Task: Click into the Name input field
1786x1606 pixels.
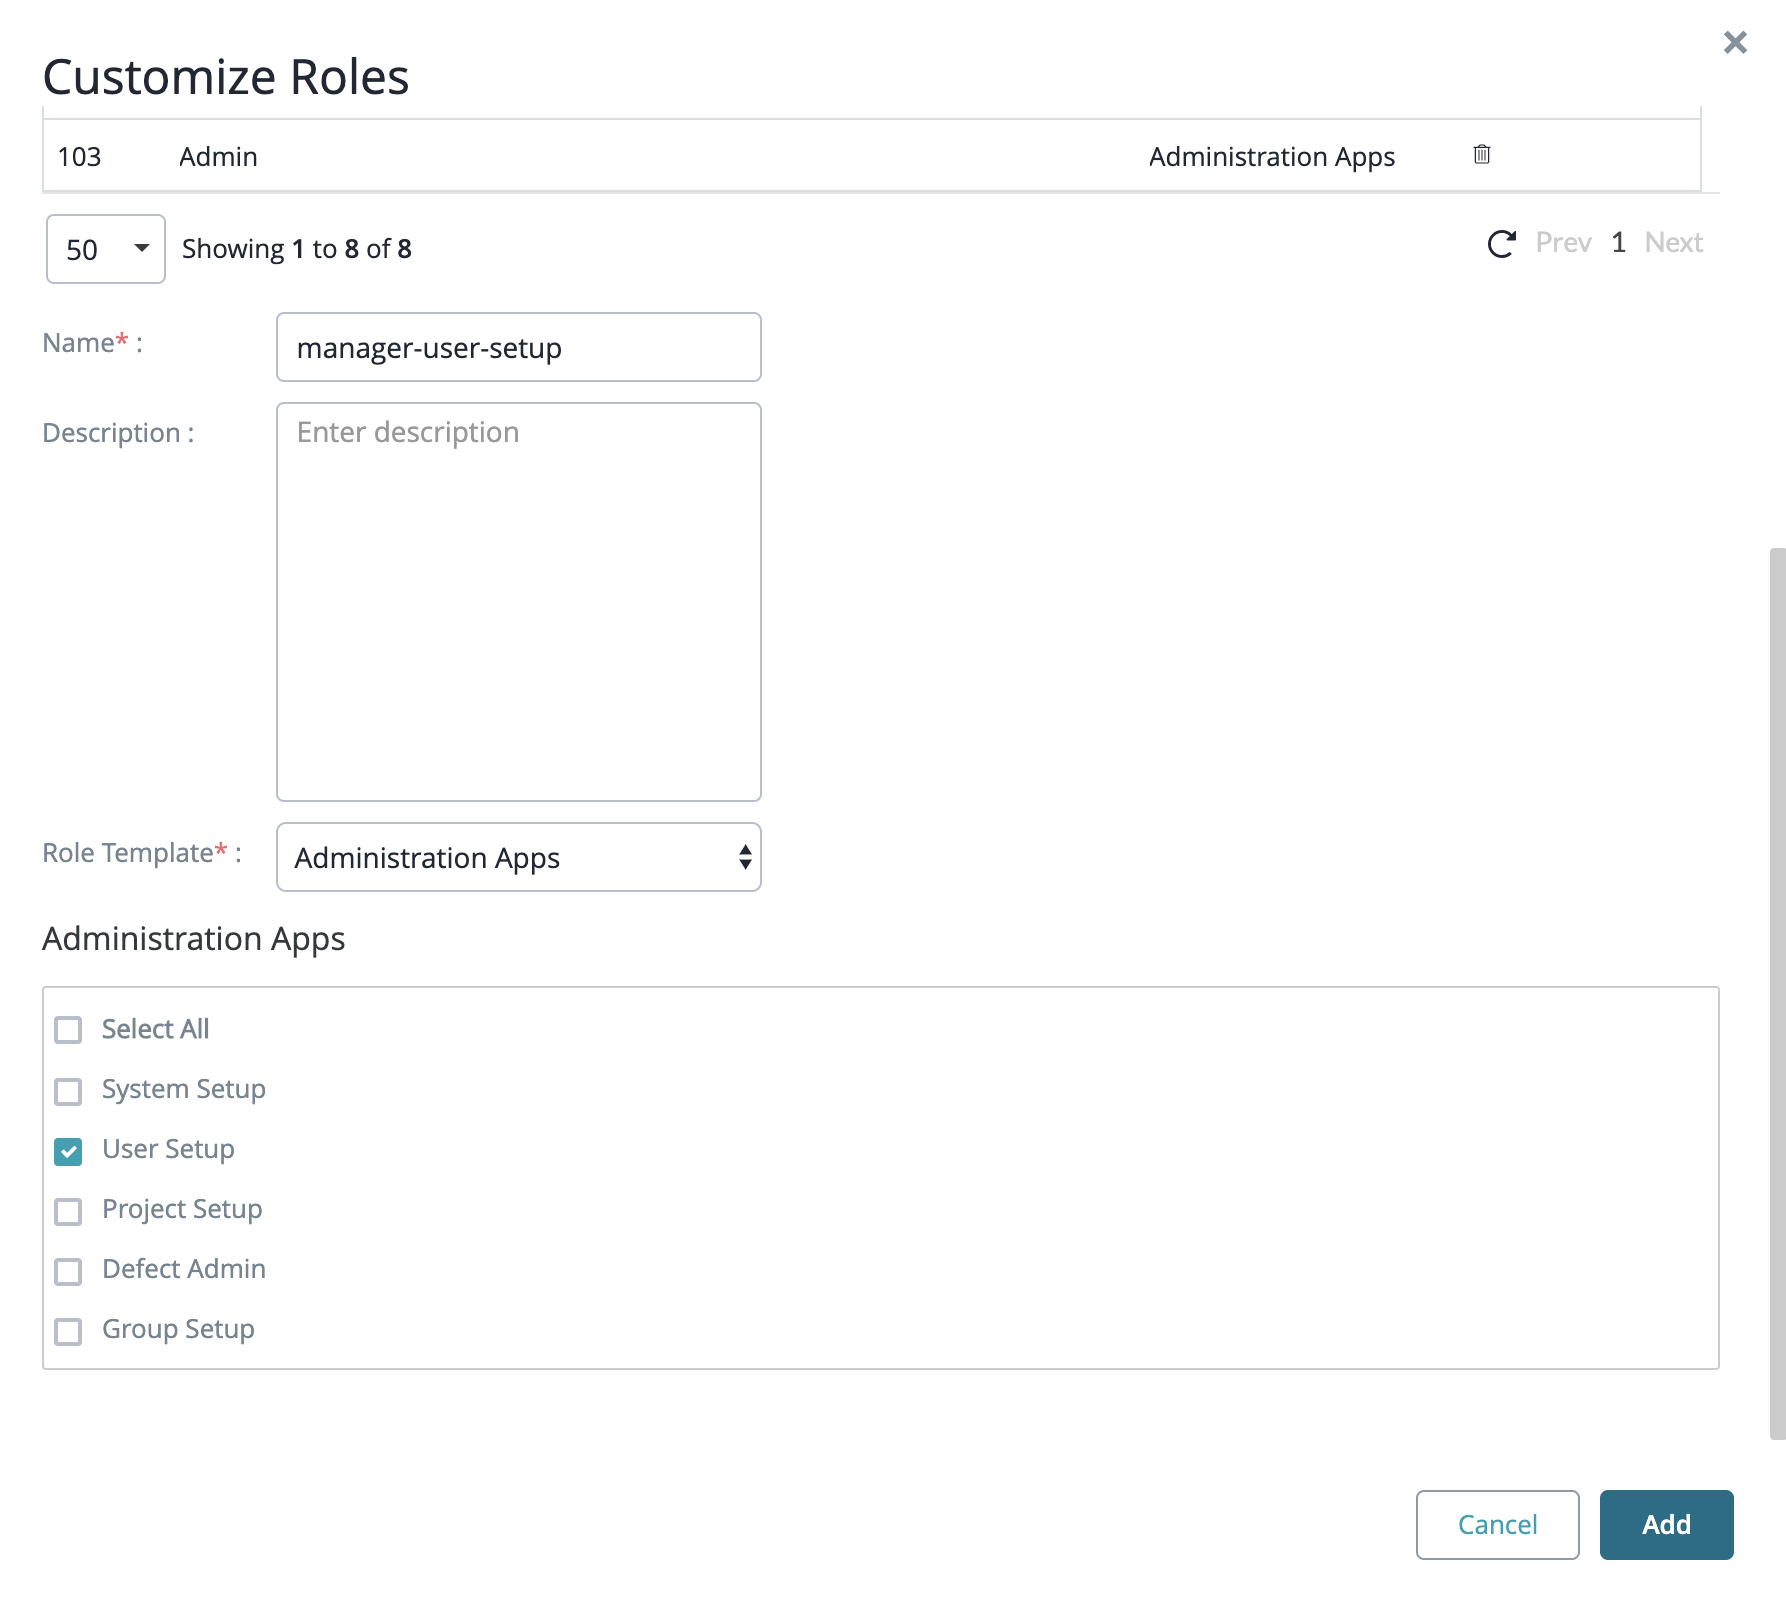Action: pyautogui.click(x=518, y=347)
